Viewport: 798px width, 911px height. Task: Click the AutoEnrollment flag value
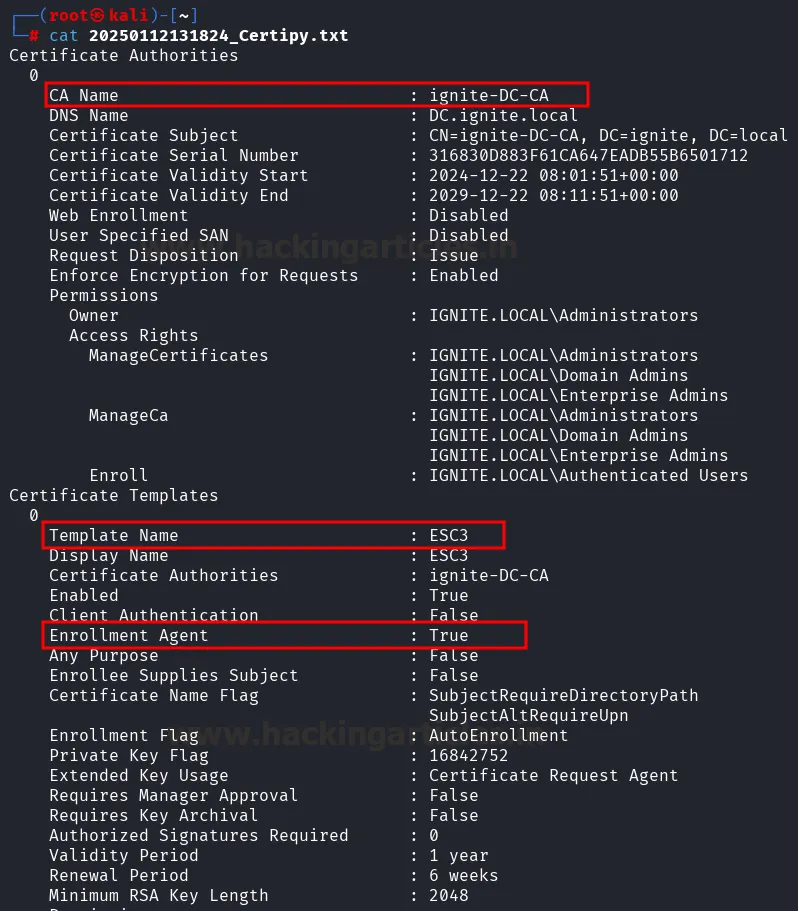pos(498,735)
